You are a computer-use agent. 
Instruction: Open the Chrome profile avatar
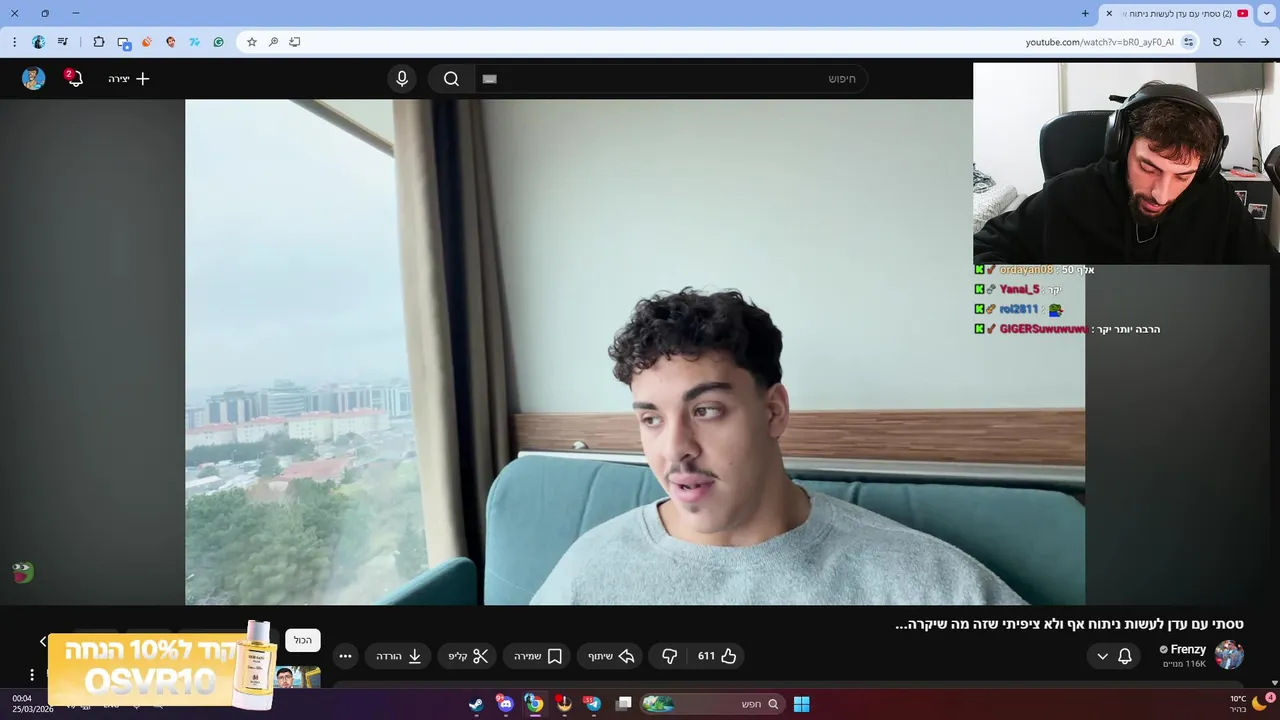pyautogui.click(x=39, y=42)
